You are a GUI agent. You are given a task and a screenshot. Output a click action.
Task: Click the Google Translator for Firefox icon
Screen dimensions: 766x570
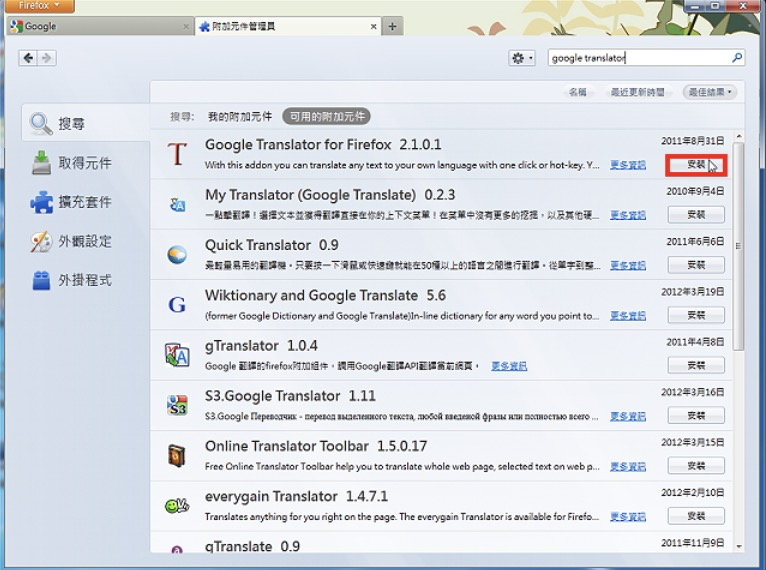(x=177, y=154)
